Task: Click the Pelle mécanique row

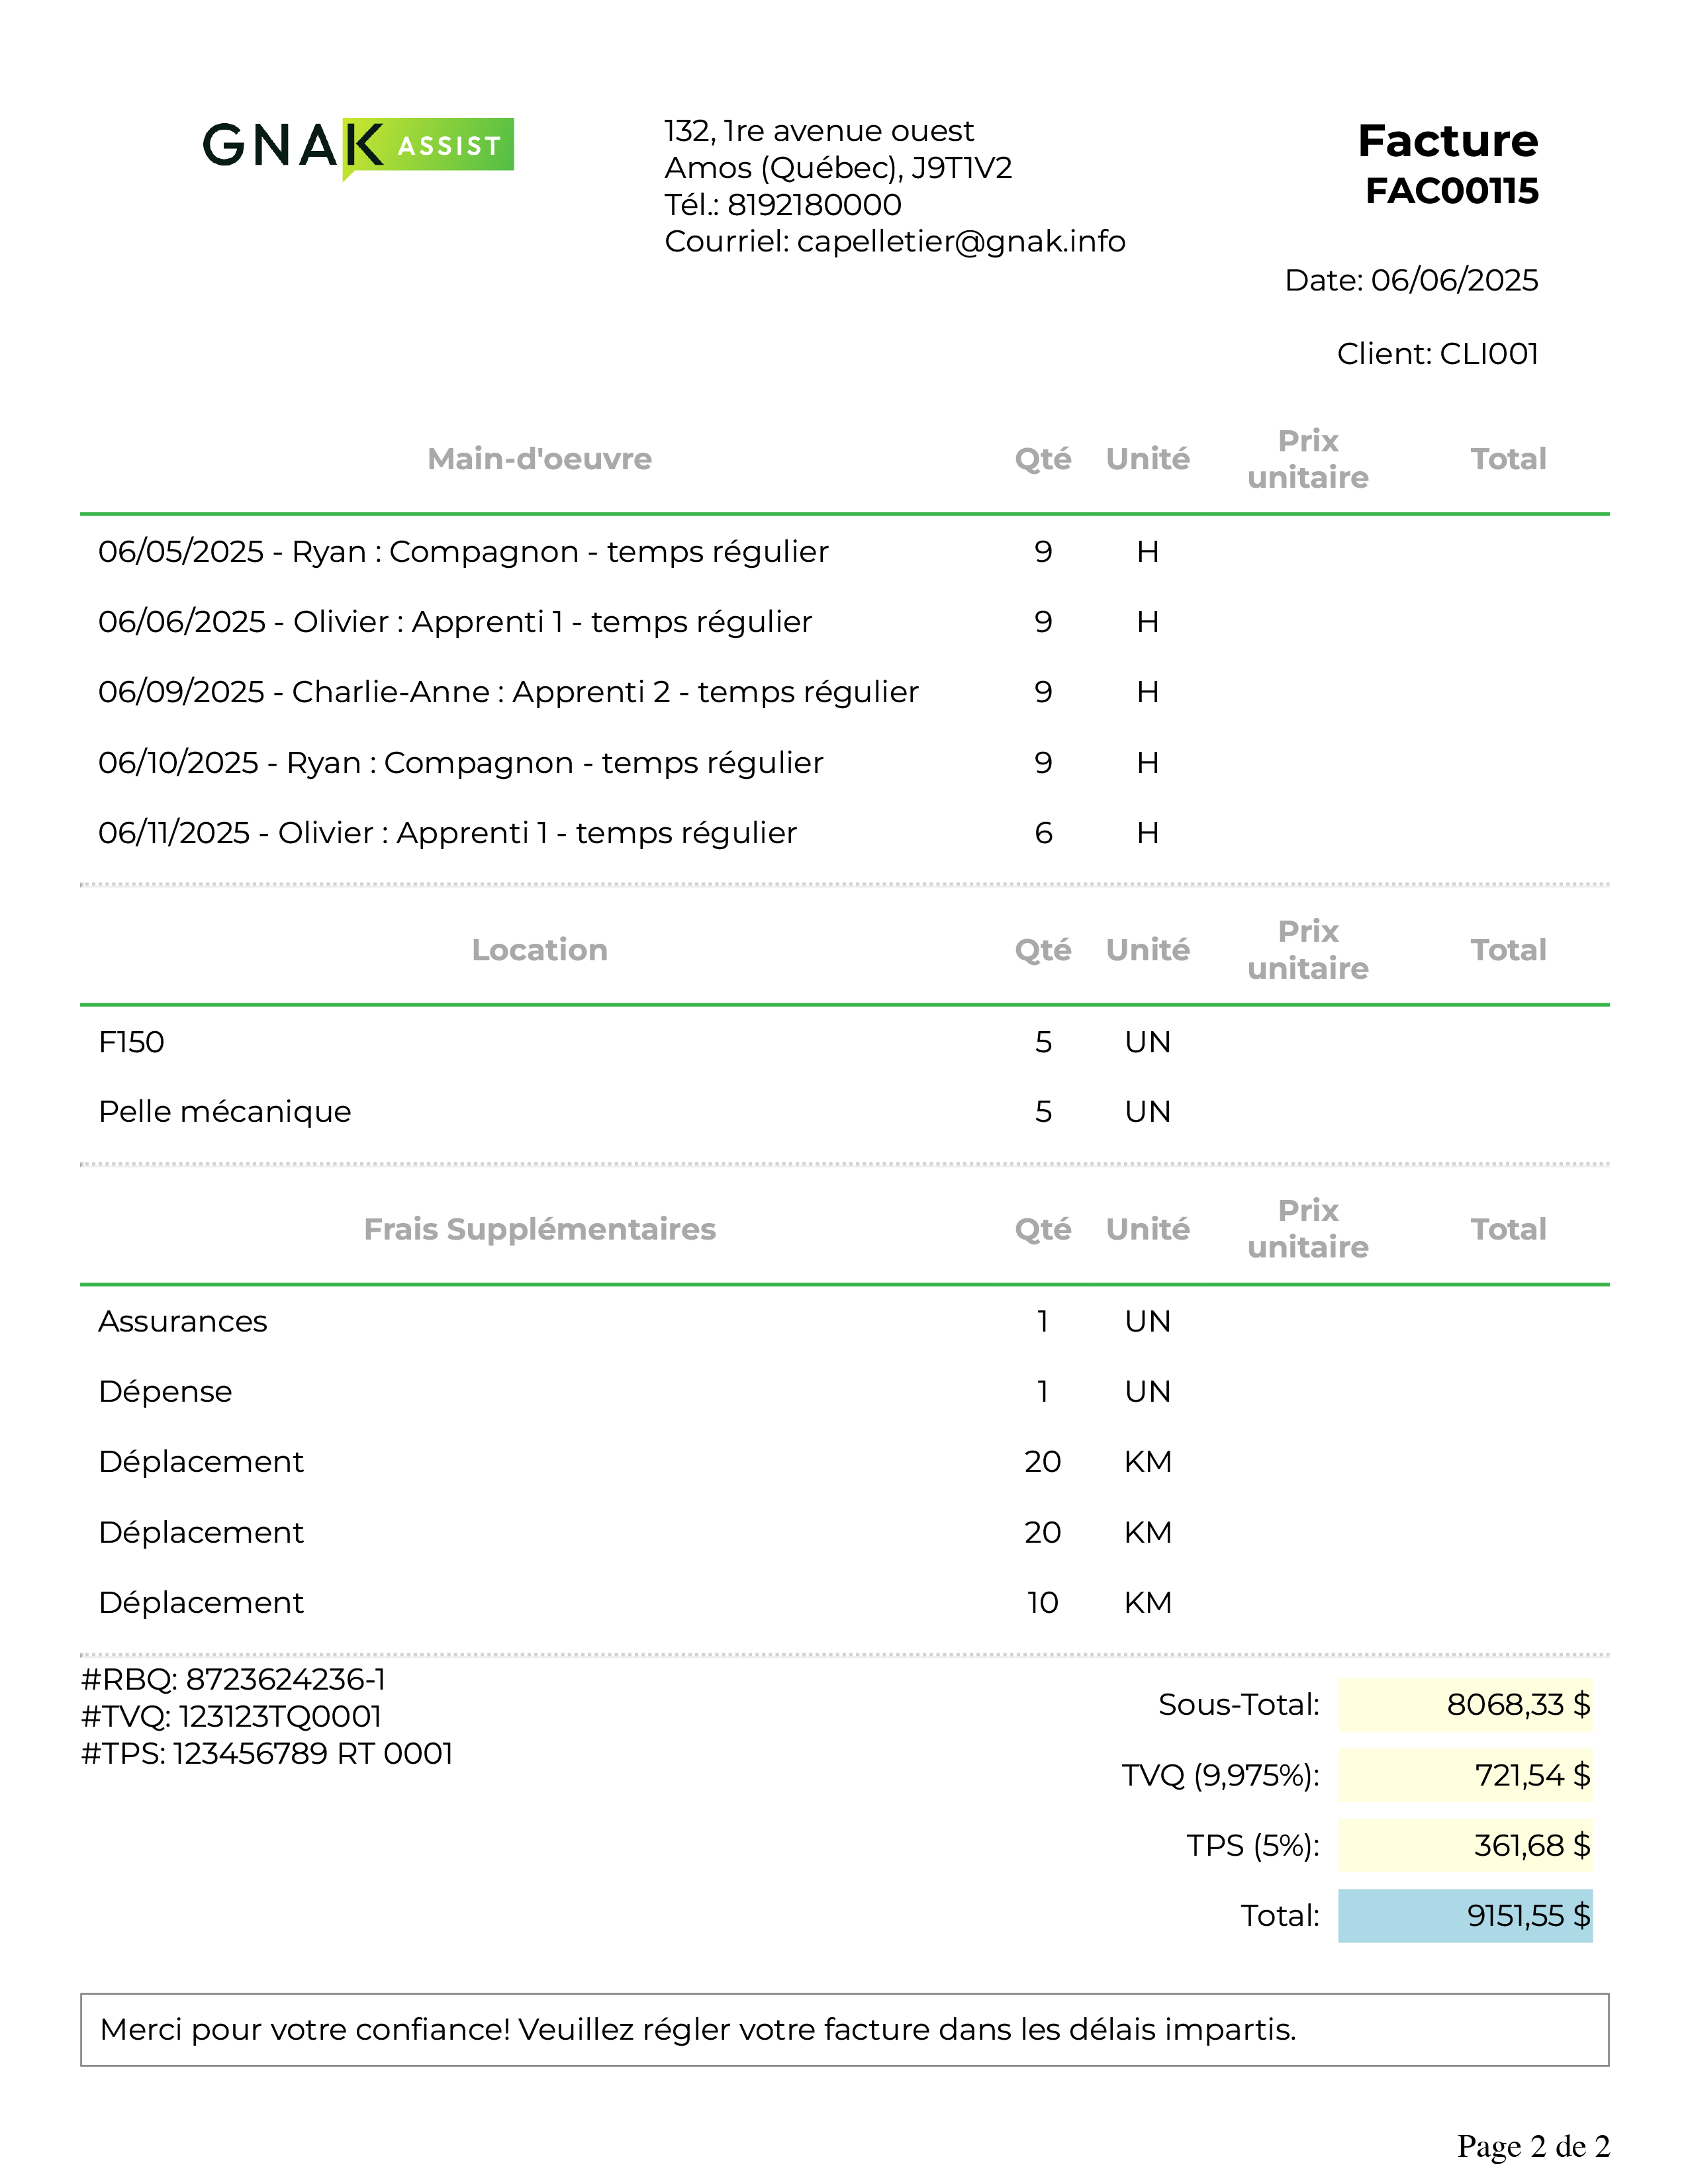Action: (844, 1112)
